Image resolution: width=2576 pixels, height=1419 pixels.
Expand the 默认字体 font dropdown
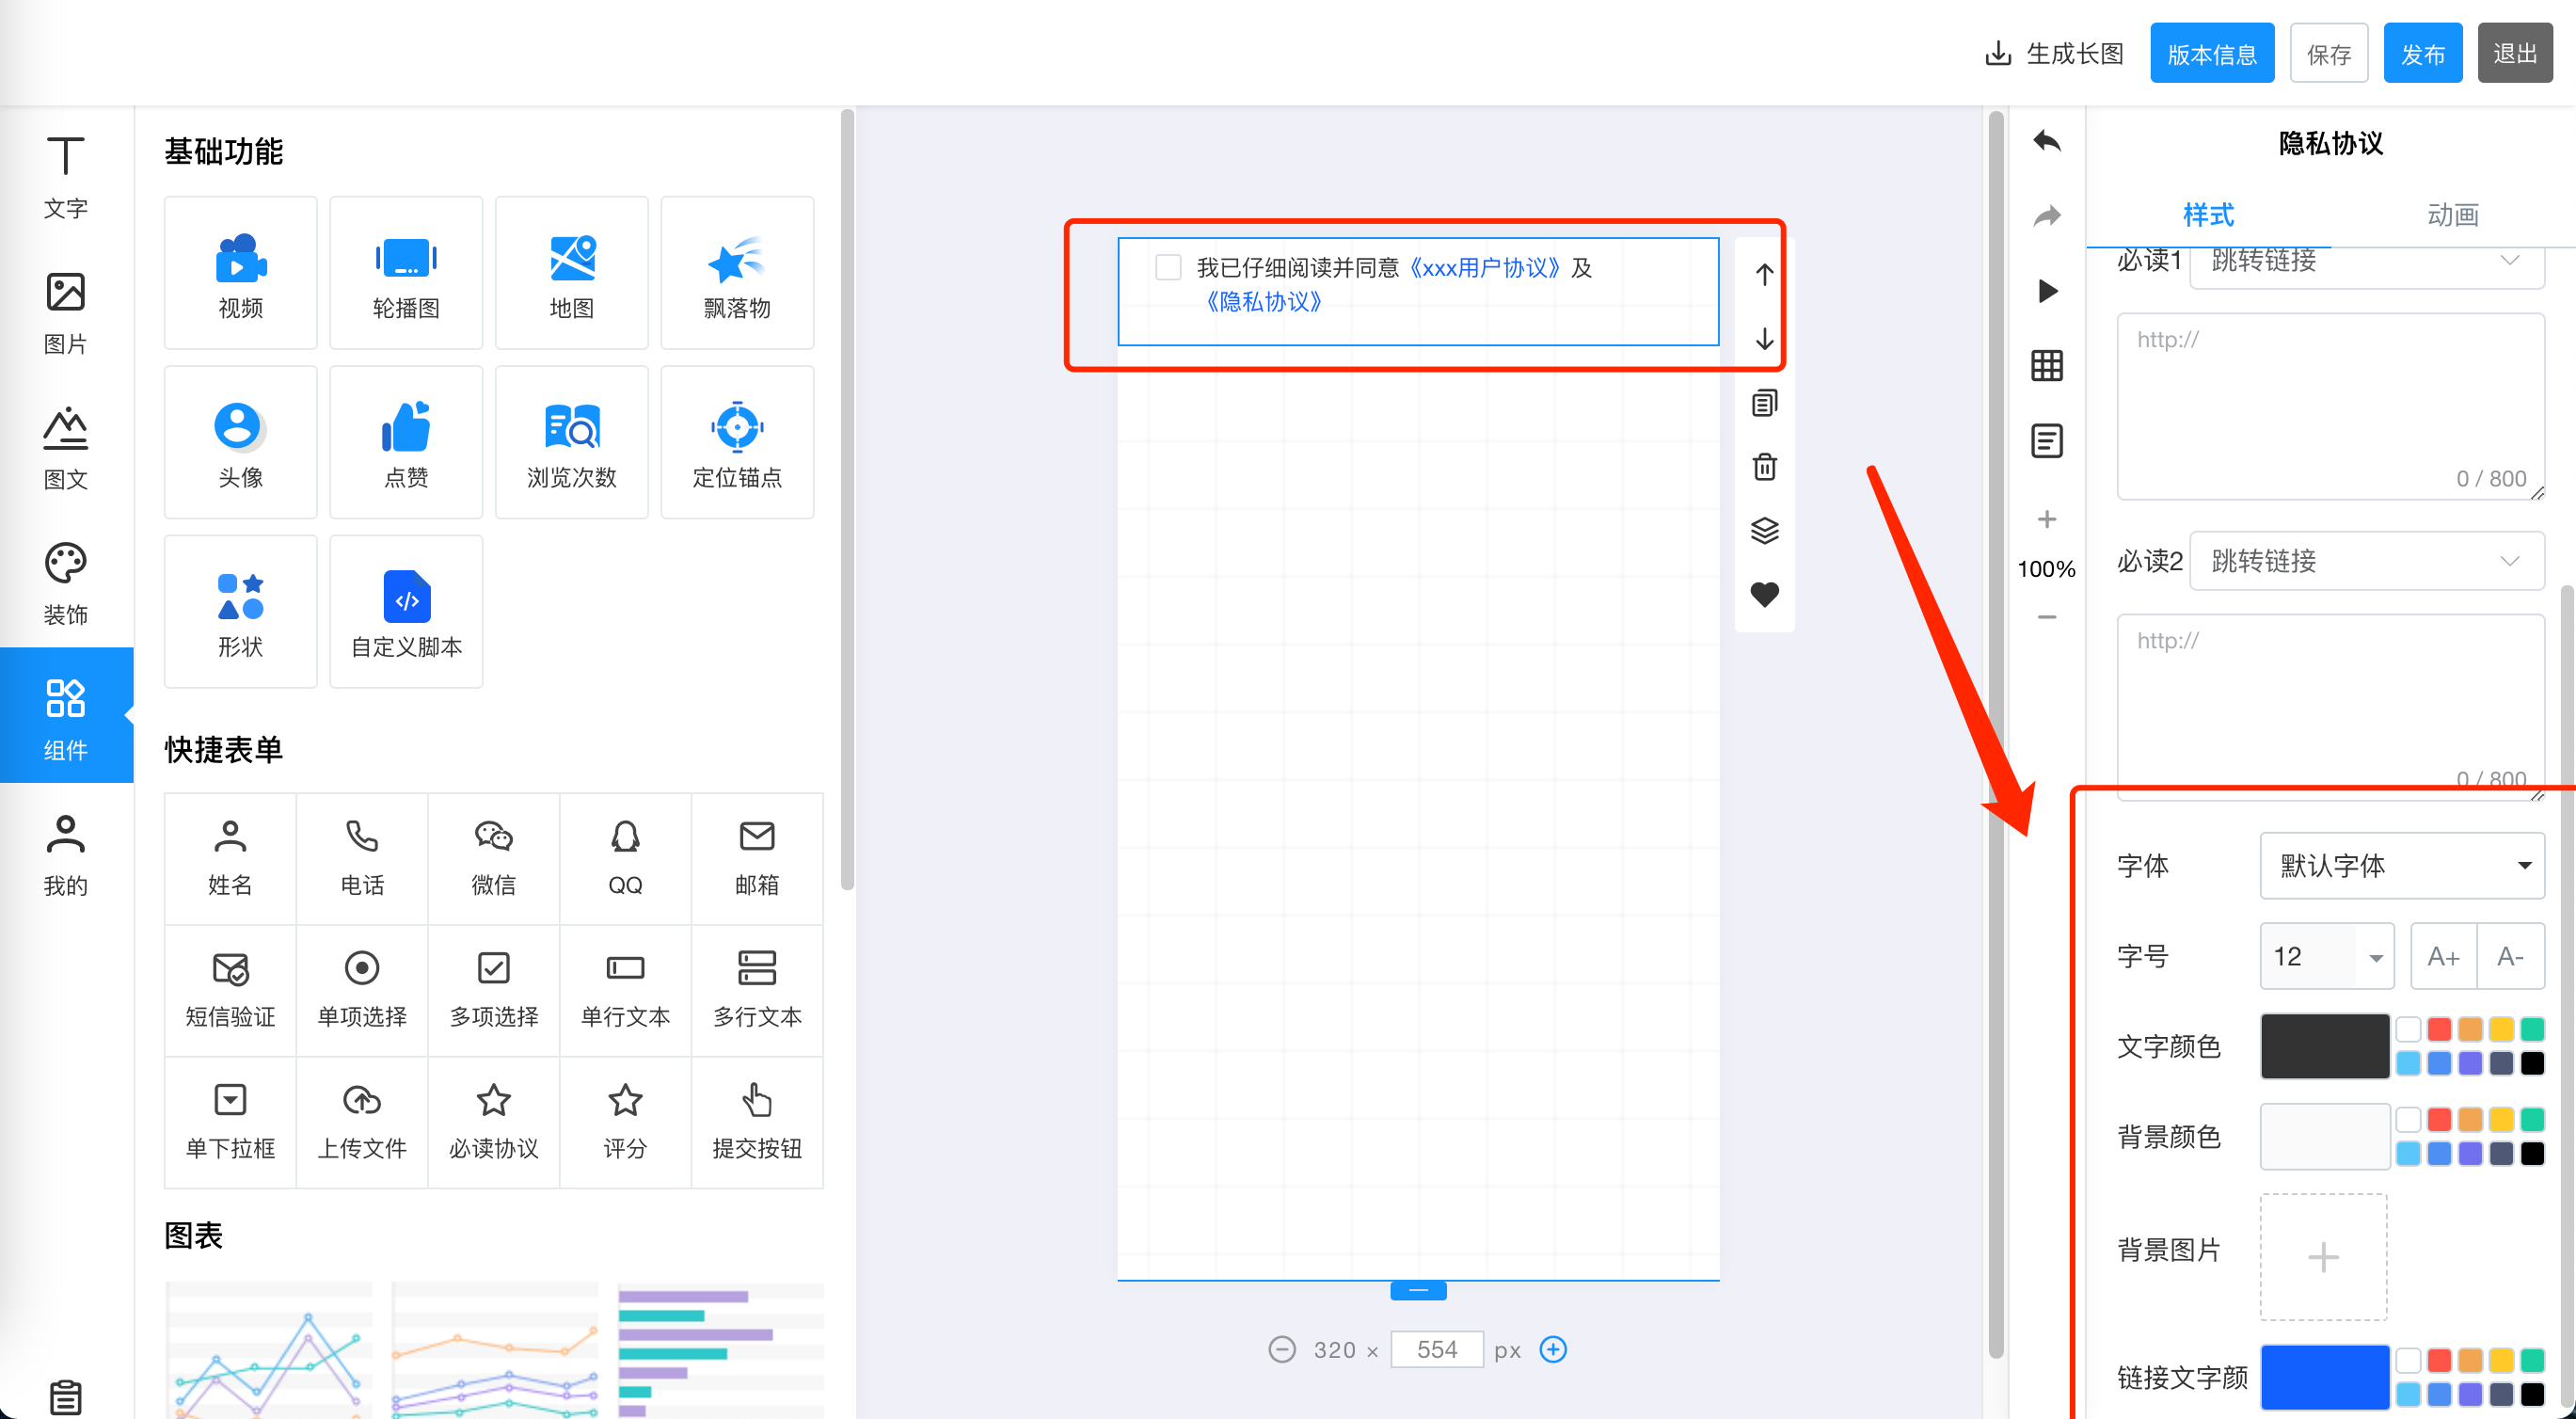click(2401, 865)
